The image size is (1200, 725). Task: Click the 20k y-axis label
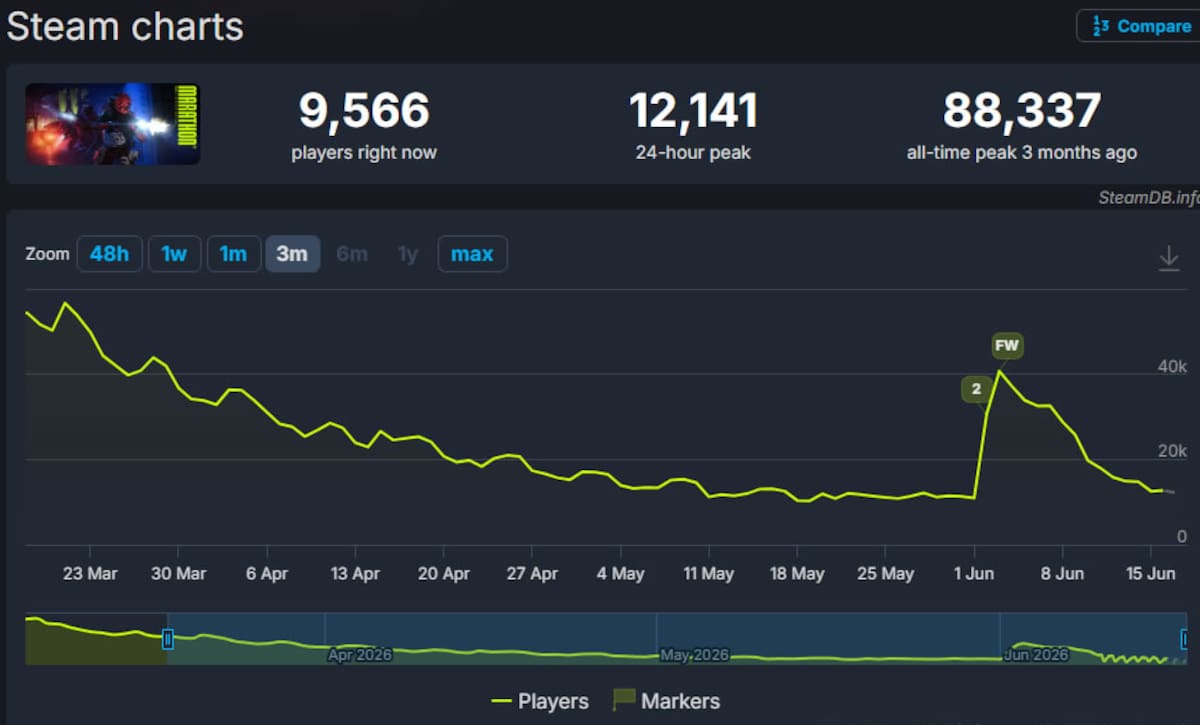1172,451
